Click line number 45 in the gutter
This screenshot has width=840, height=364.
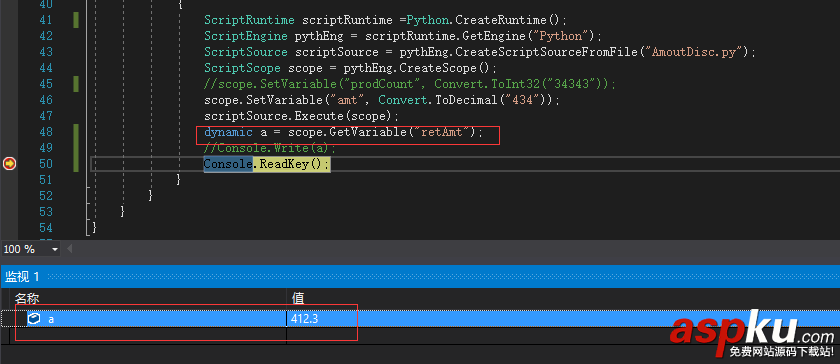(46, 84)
